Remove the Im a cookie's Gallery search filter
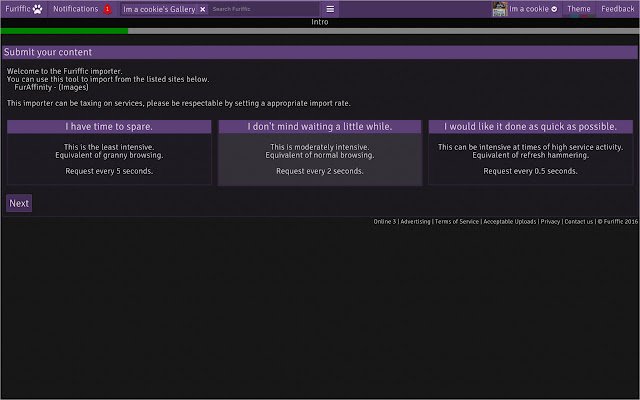The height and width of the screenshot is (400, 640). click(202, 9)
